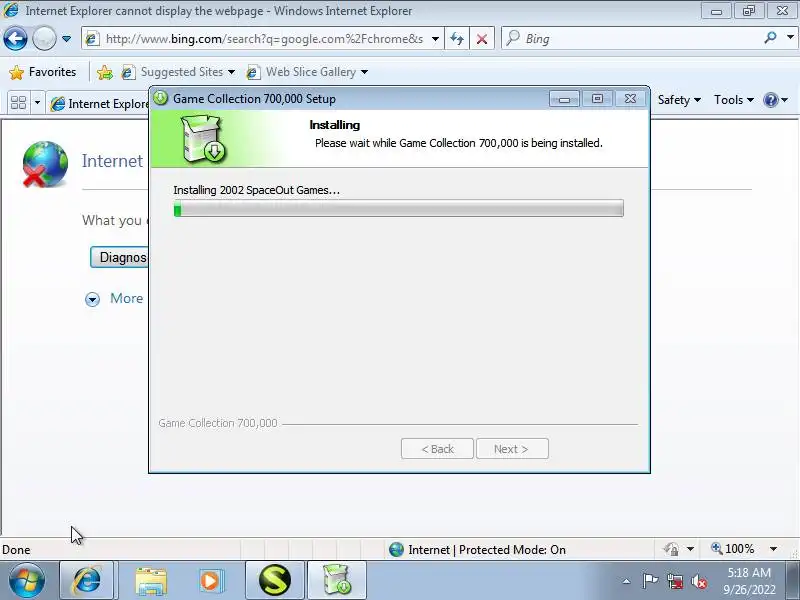This screenshot has width=800, height=600.
Task: Open the Tools menu
Action: (x=733, y=100)
